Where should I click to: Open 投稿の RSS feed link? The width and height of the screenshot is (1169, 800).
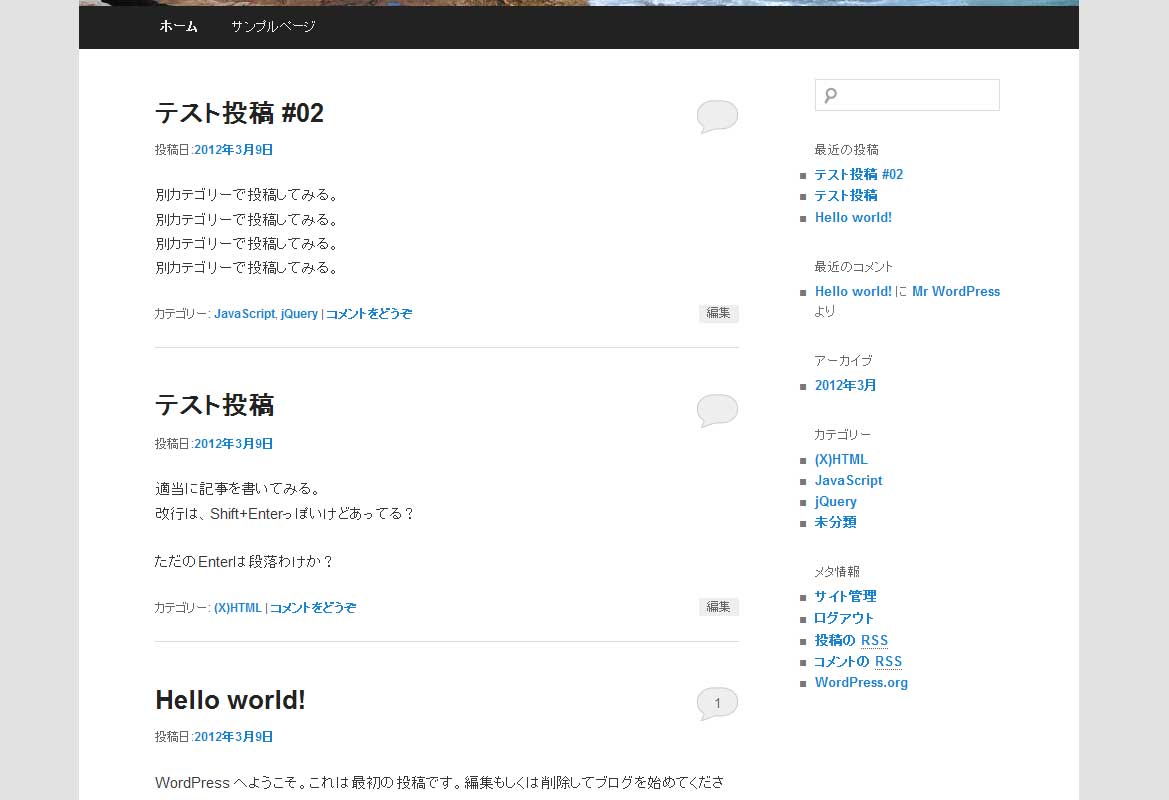pyautogui.click(x=851, y=640)
